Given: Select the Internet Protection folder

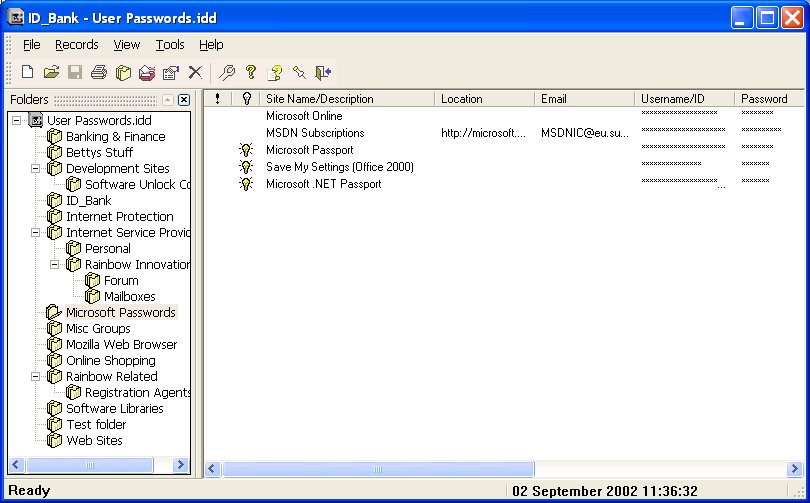Looking at the screenshot, I should [119, 216].
